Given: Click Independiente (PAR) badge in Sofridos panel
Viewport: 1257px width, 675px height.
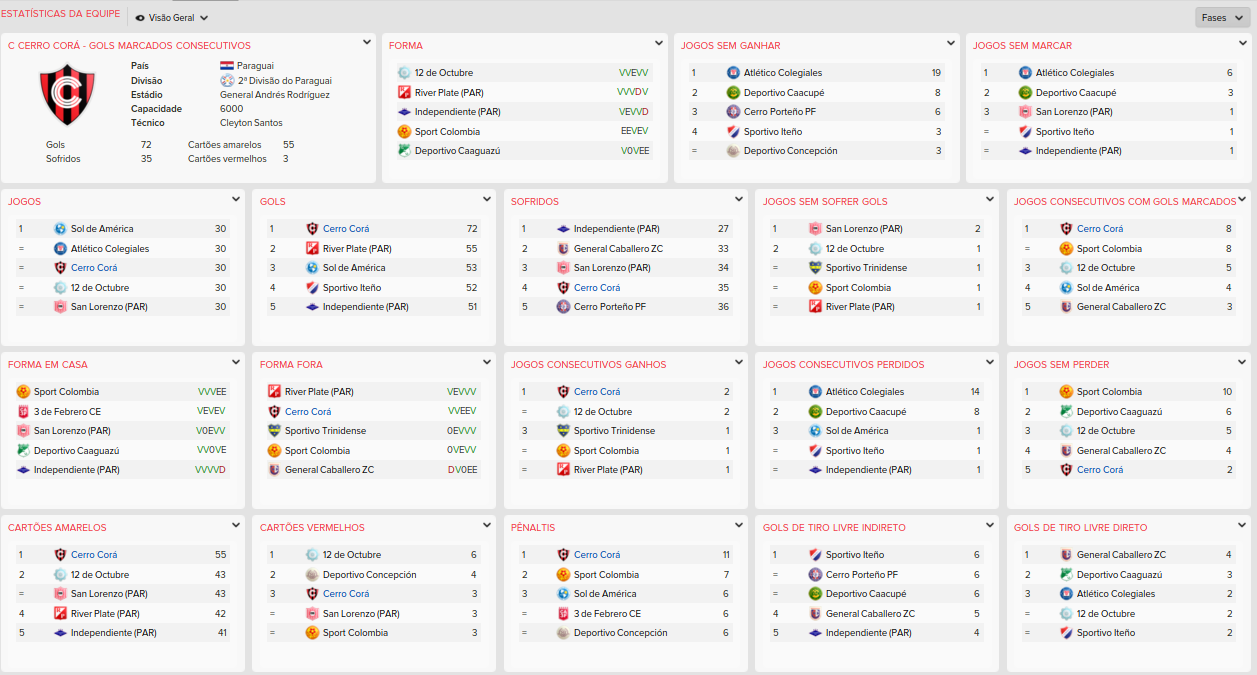Looking at the screenshot, I should pos(563,229).
